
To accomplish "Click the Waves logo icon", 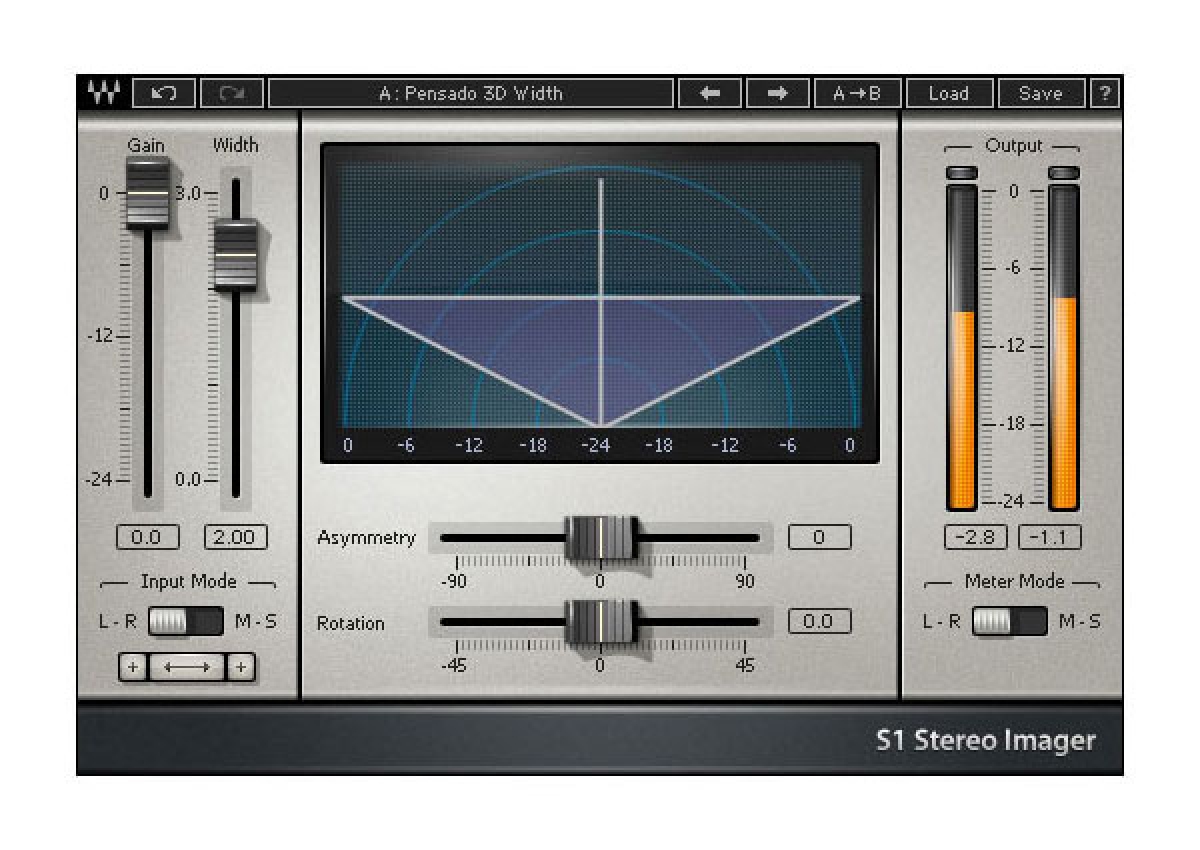I will click(x=103, y=93).
